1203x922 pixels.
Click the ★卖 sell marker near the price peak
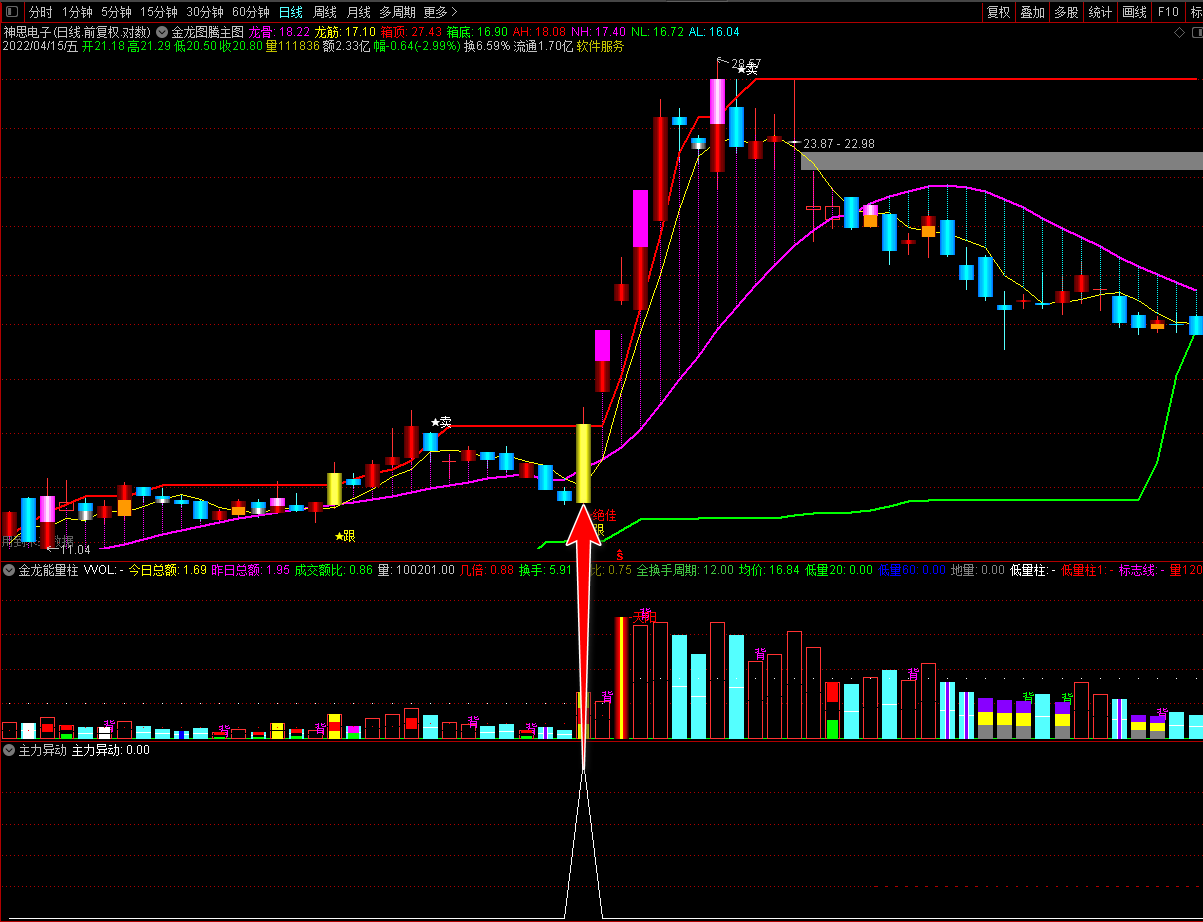click(747, 69)
